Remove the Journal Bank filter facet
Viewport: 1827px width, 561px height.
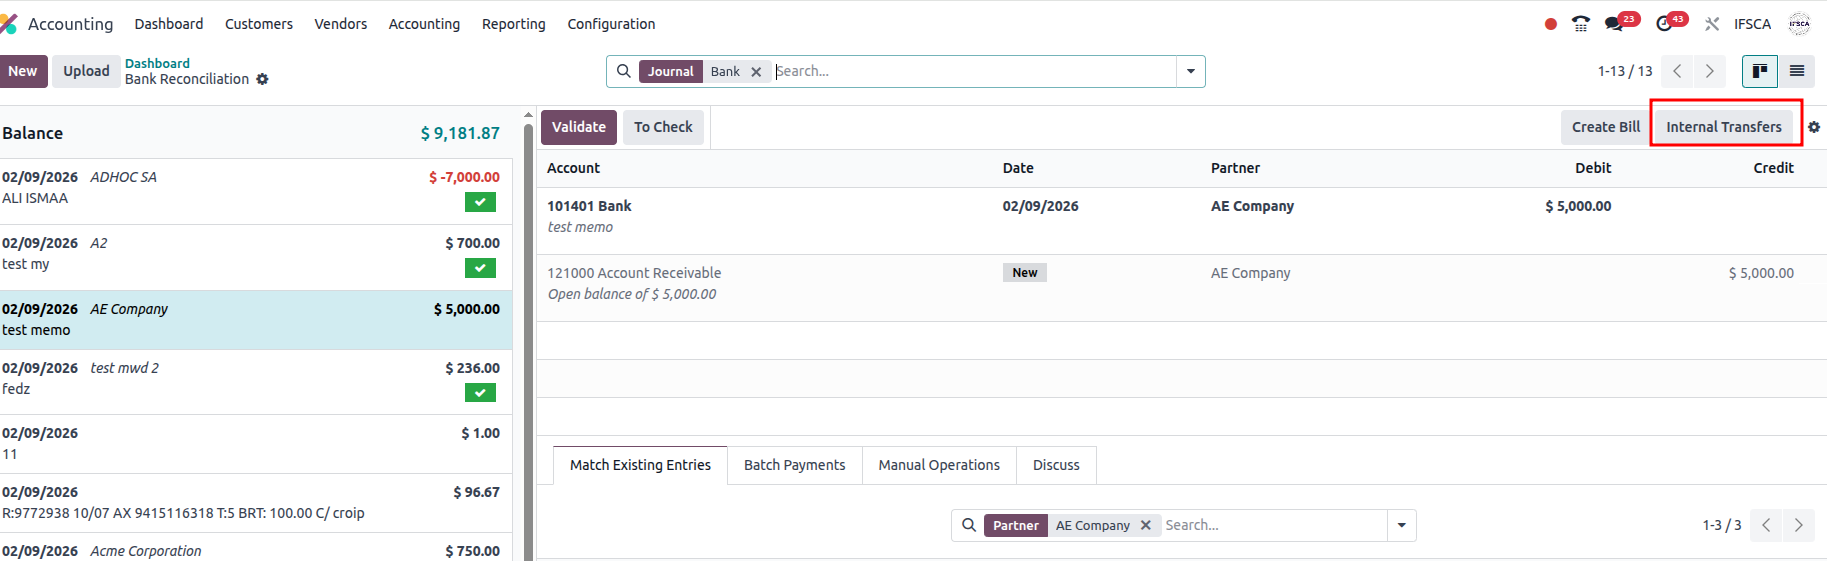tap(756, 72)
